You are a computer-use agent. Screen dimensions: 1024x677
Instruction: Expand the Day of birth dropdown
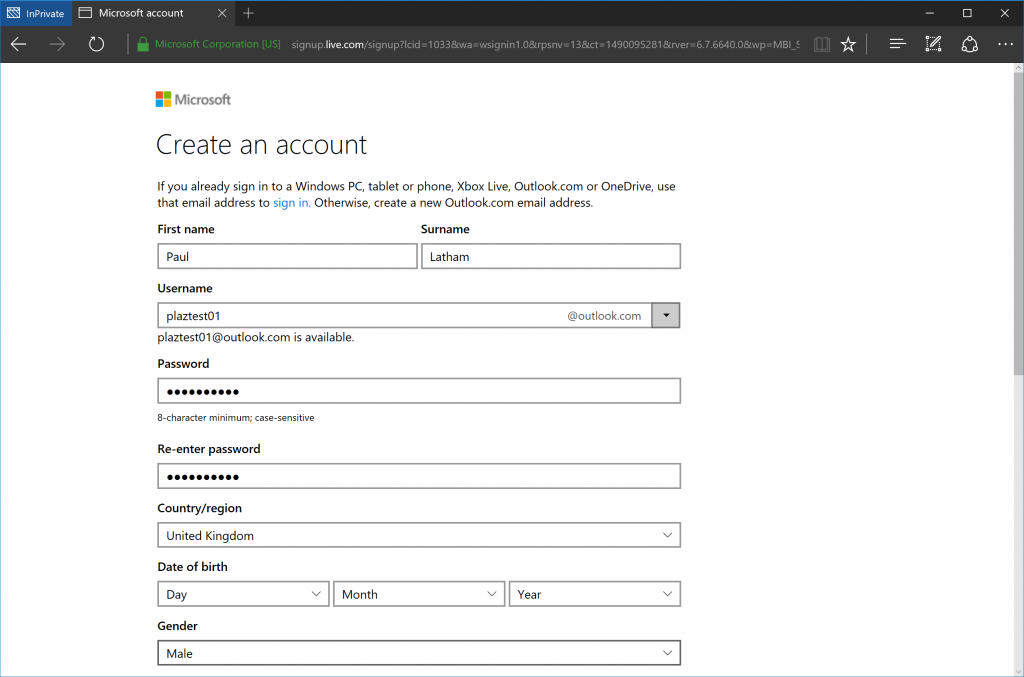point(243,594)
